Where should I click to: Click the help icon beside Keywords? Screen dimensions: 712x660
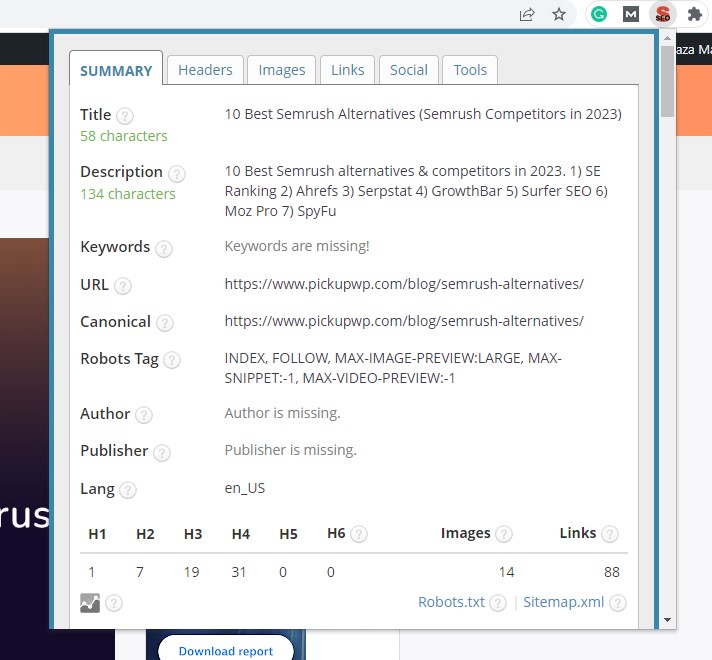pos(164,248)
